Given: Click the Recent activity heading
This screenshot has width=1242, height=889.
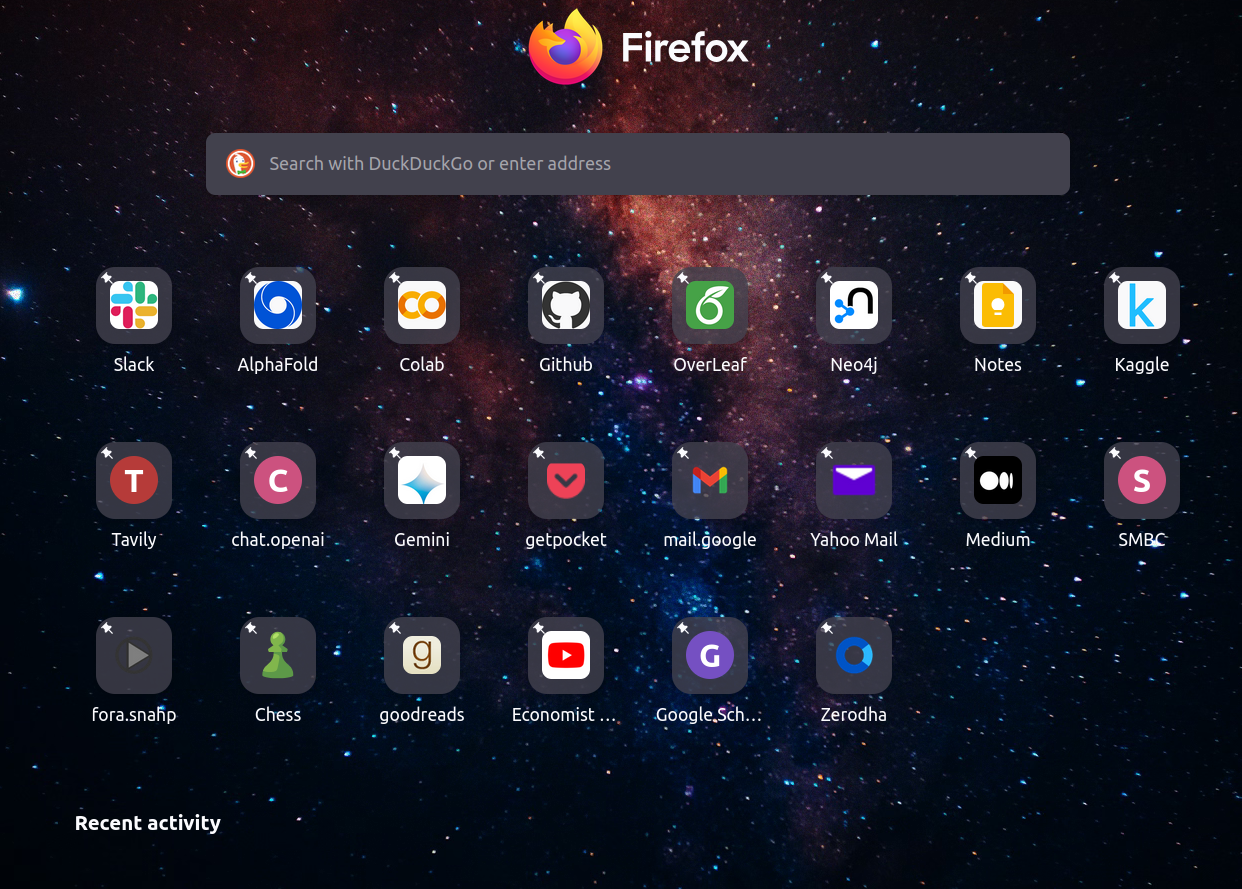Looking at the screenshot, I should pyautogui.click(x=148, y=823).
